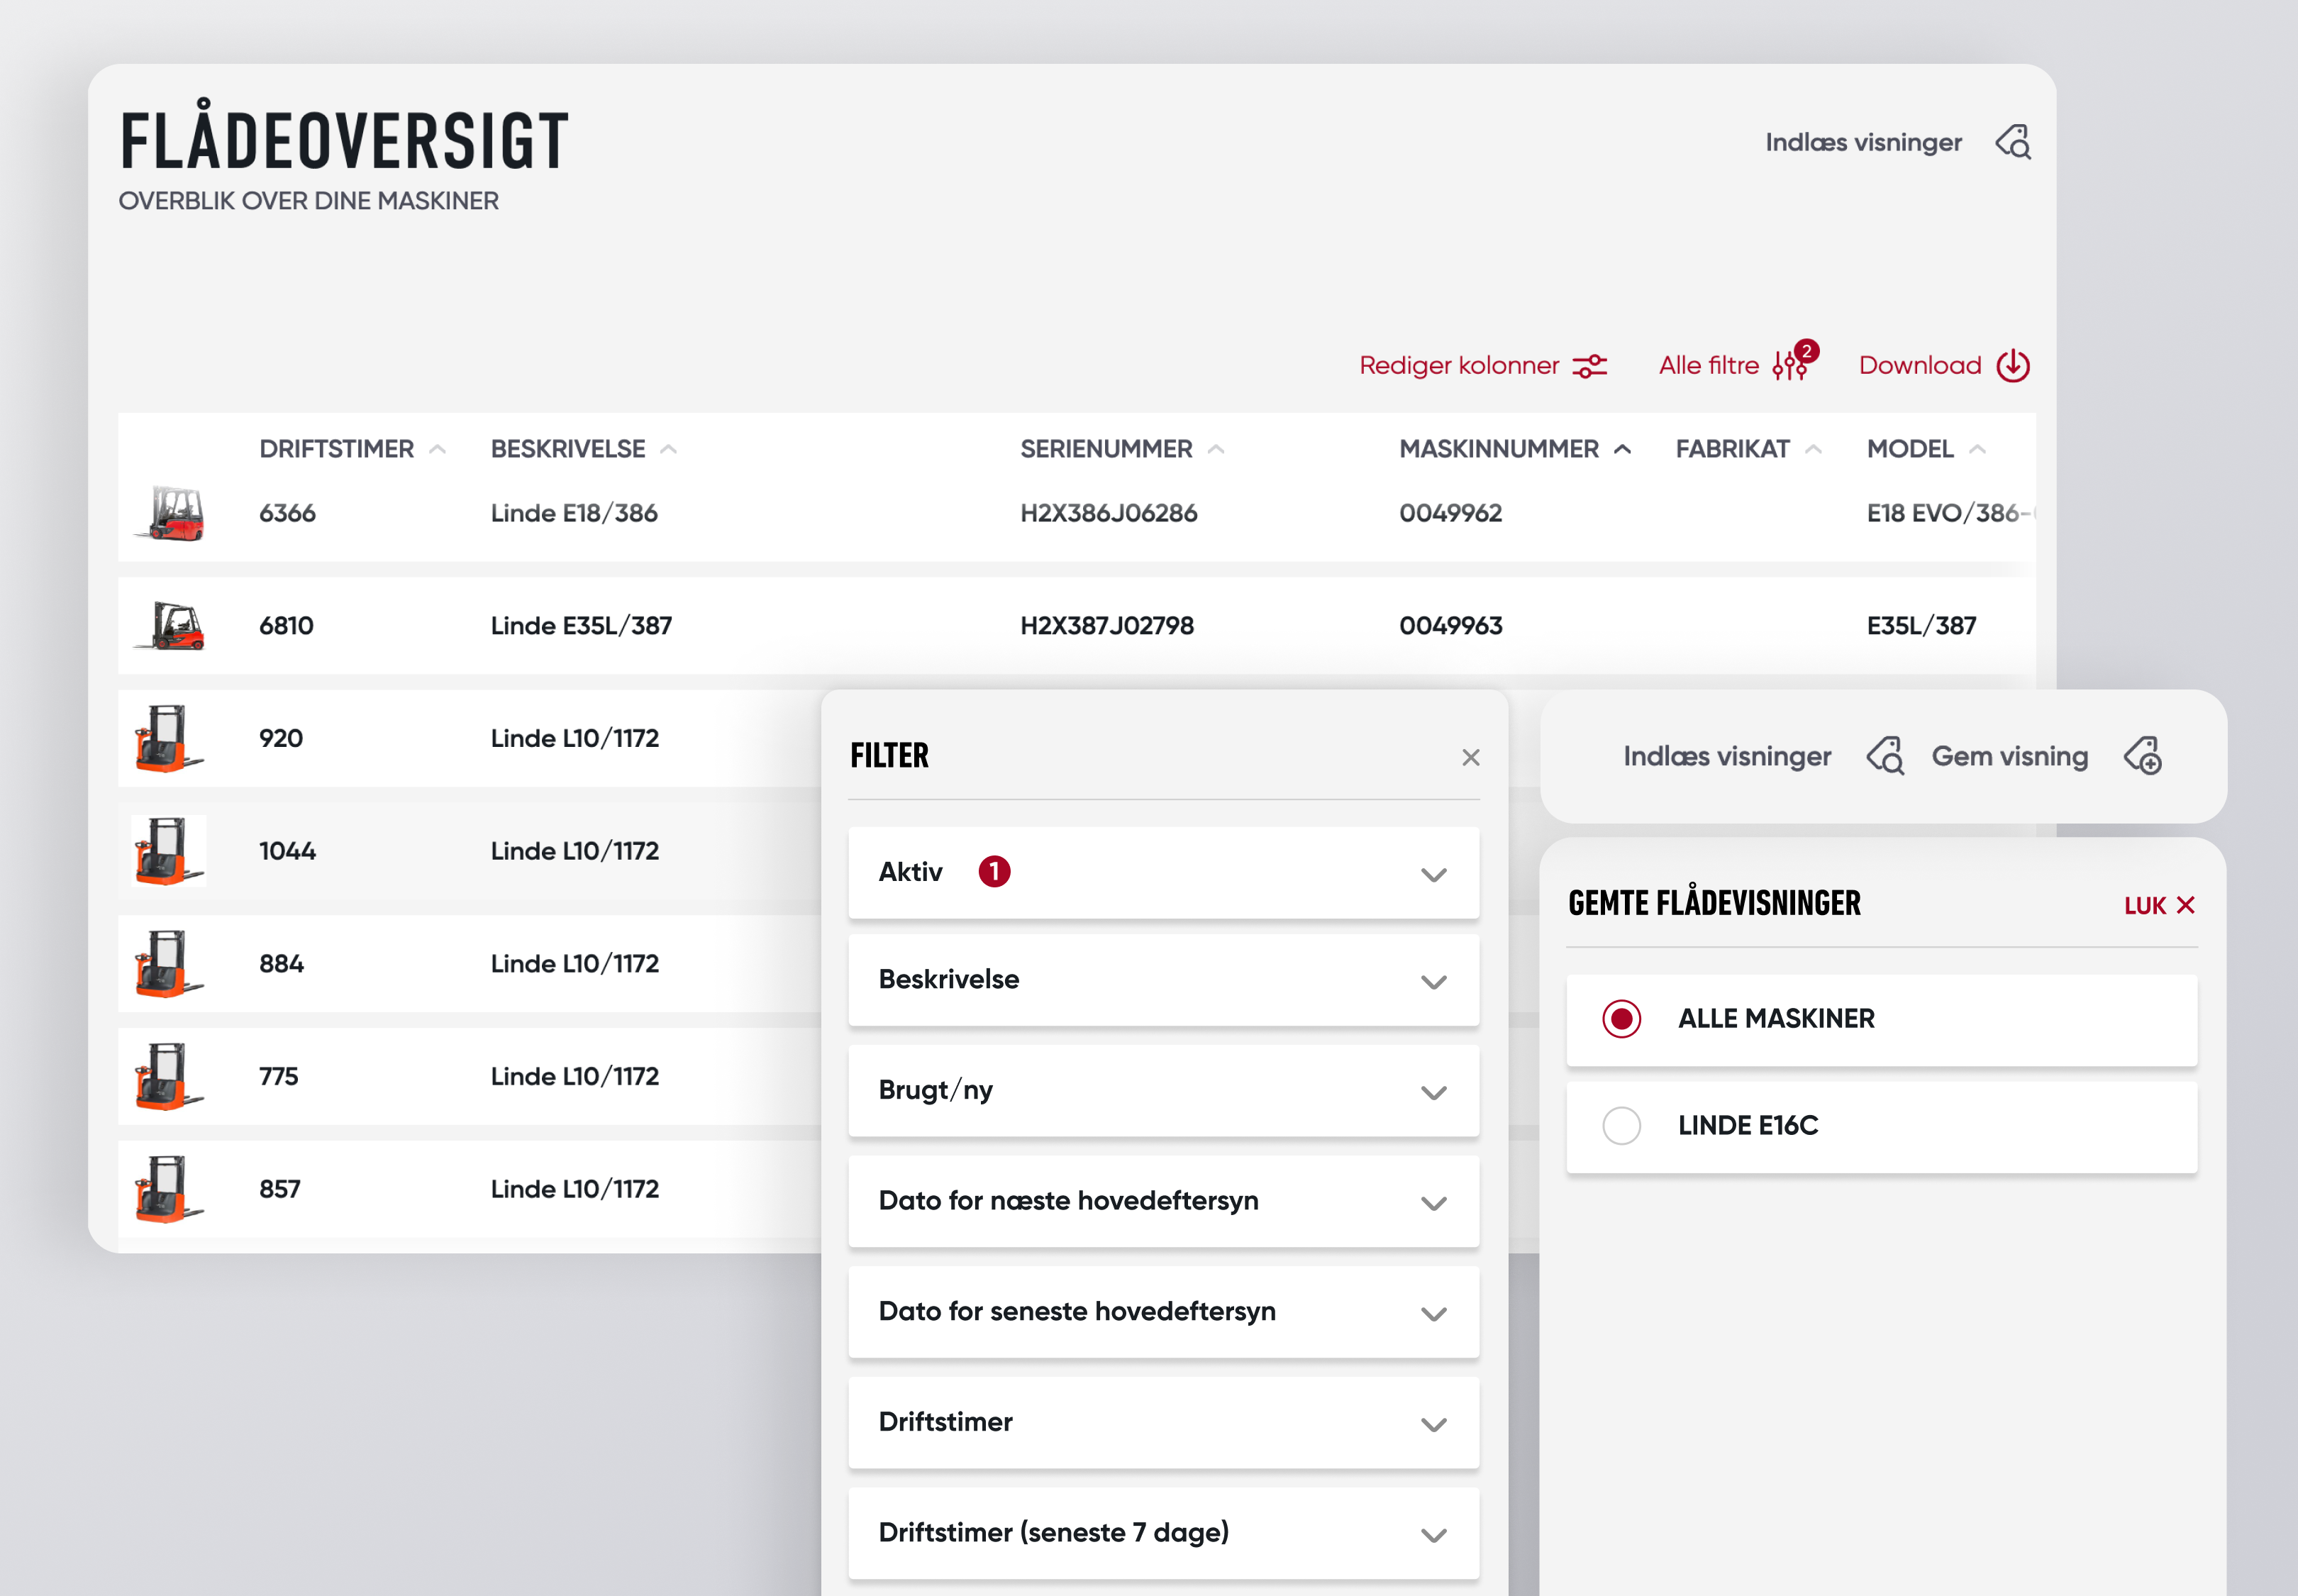Expand the Aktiv filter dropdown
Viewport: 2298px width, 1596px height.
1433,875
